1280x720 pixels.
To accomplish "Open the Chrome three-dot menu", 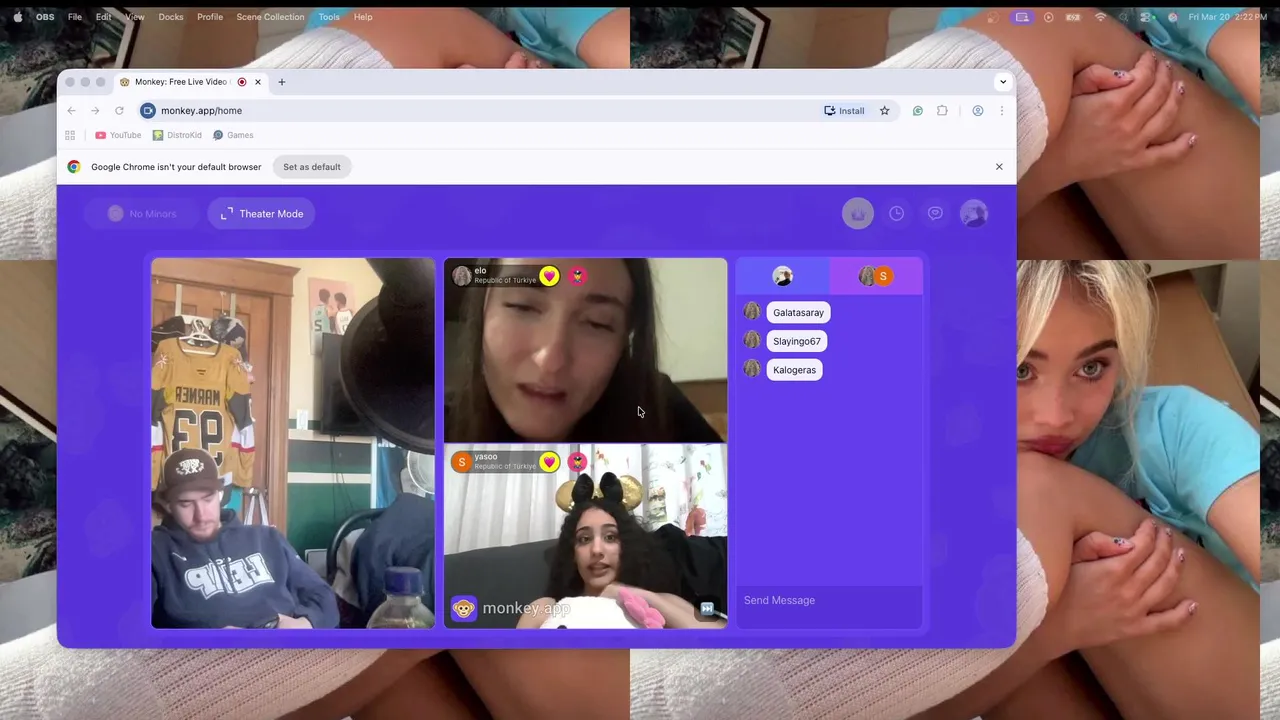I will (1002, 111).
